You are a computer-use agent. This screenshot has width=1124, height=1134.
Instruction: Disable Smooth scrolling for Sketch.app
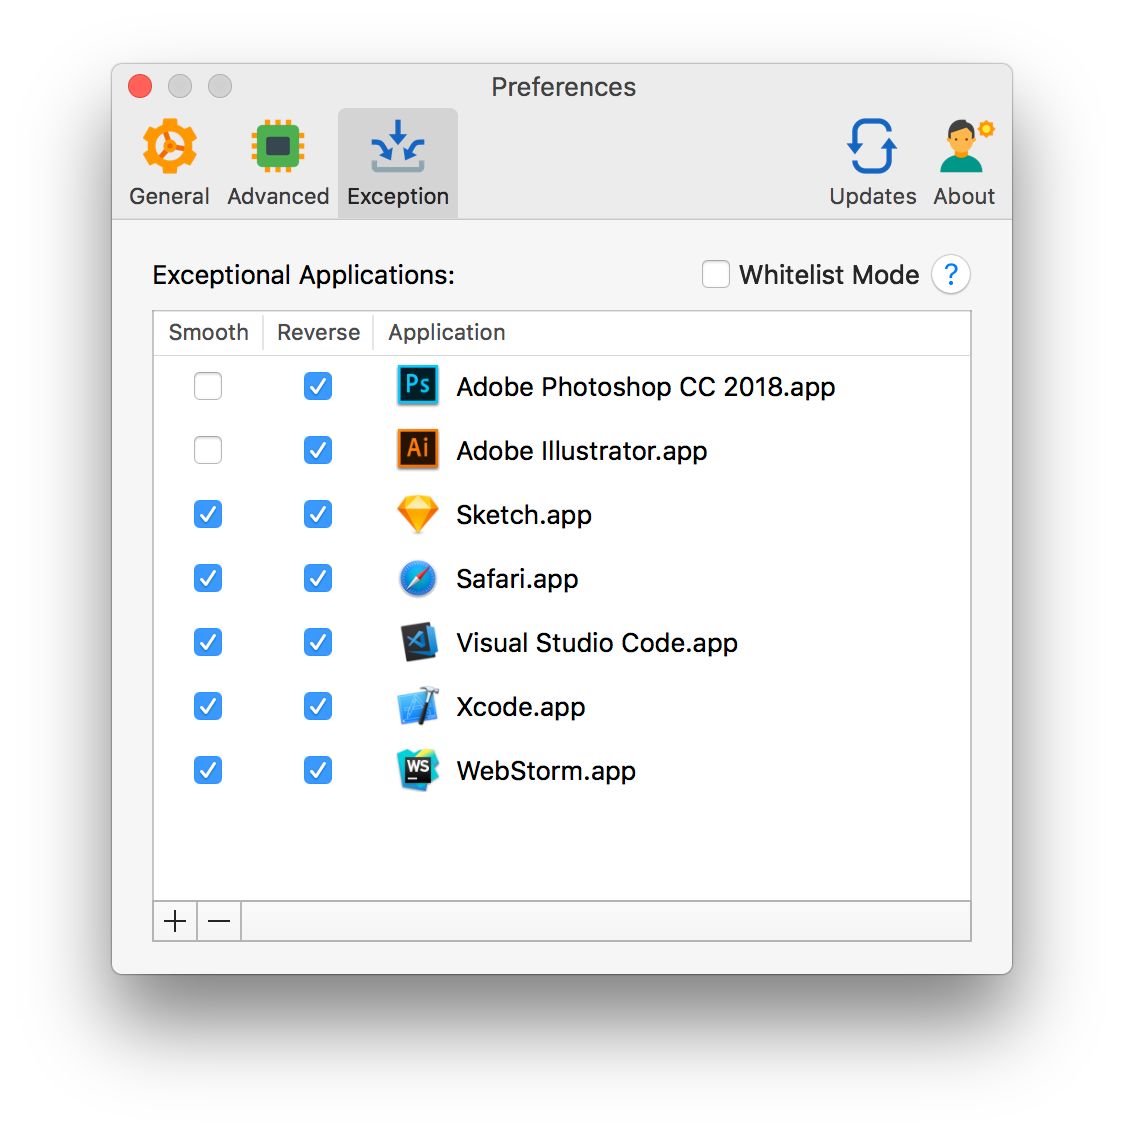click(208, 514)
